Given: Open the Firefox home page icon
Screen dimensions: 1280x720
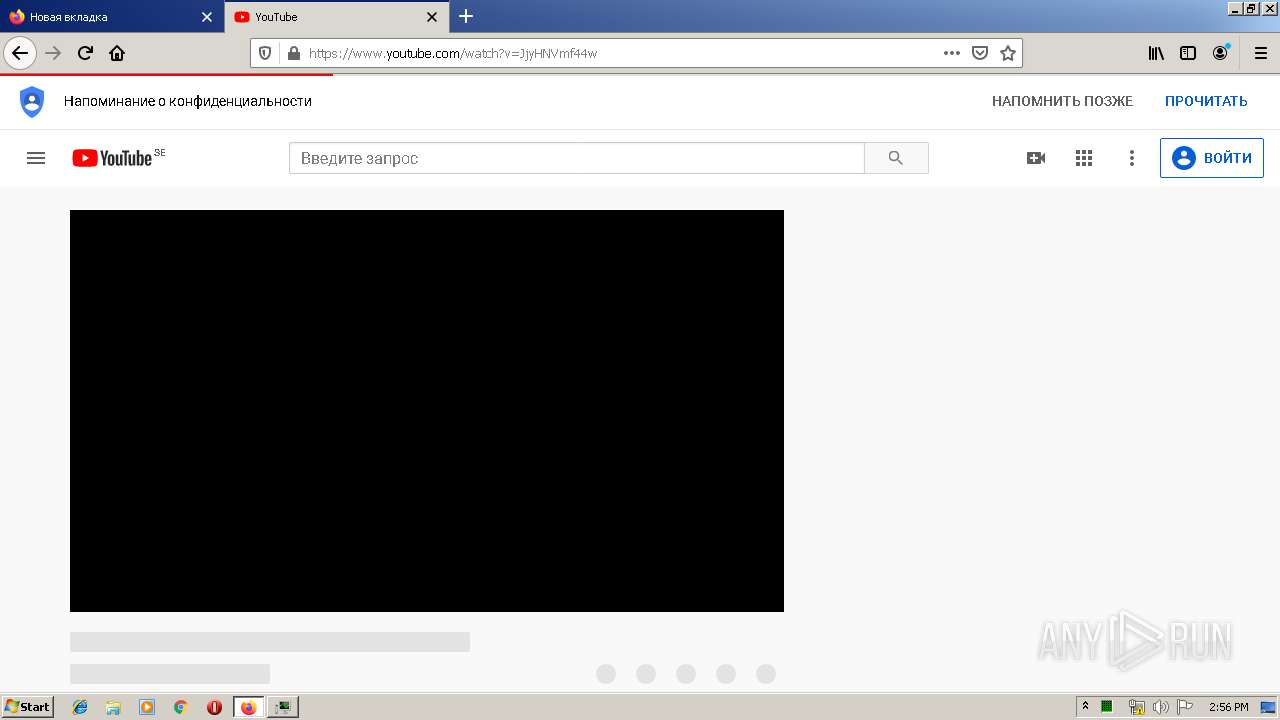Looking at the screenshot, I should pos(117,53).
